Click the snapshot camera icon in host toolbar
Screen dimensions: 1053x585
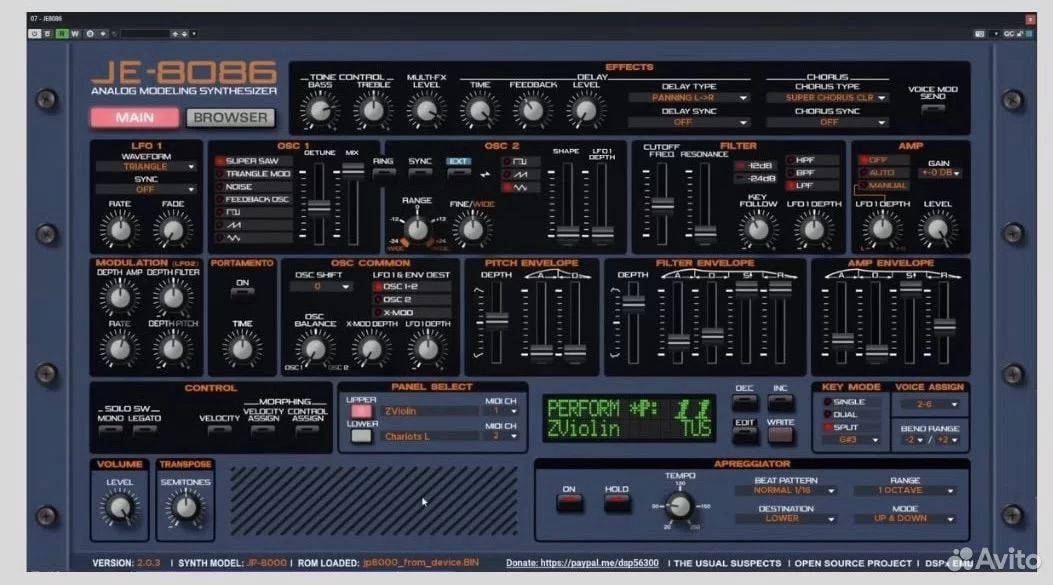click(980, 34)
